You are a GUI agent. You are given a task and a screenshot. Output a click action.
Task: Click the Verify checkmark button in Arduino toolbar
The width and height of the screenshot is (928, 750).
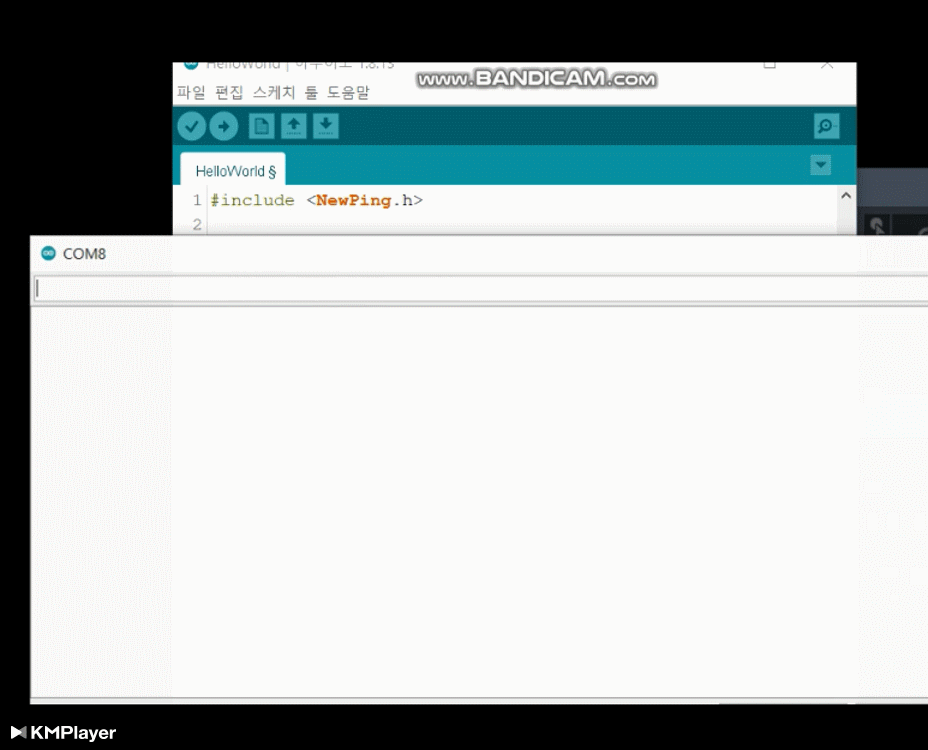click(191, 126)
